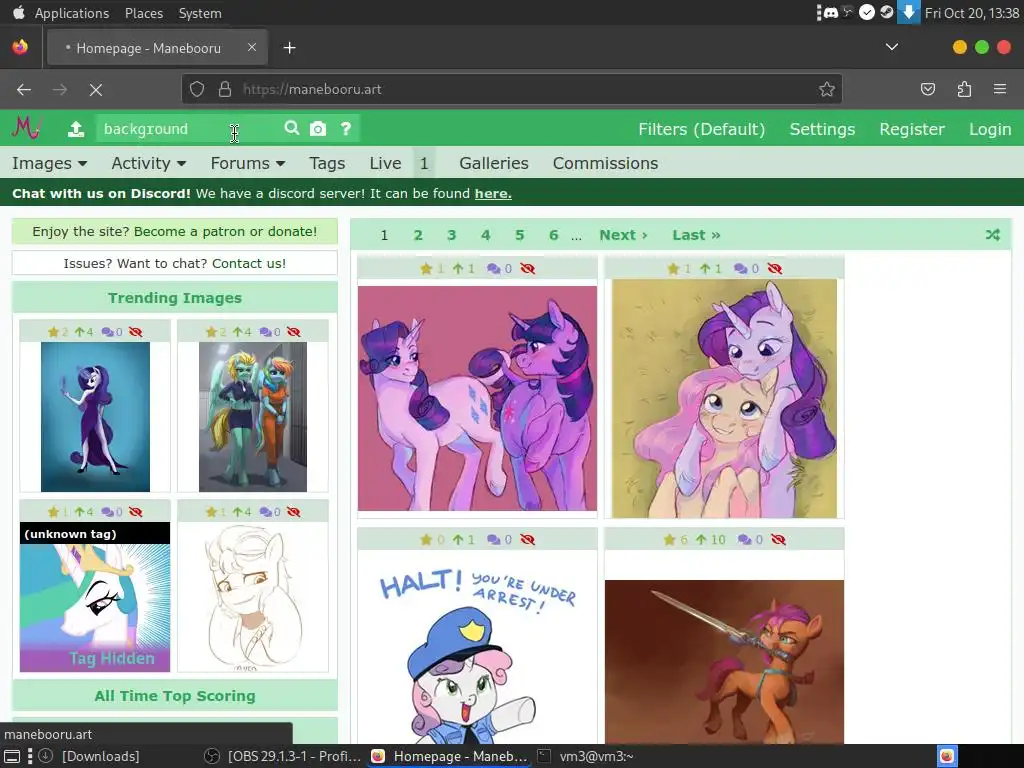This screenshot has width=1024, height=768.
Task: Open a new tab with plus button
Action: coord(289,48)
